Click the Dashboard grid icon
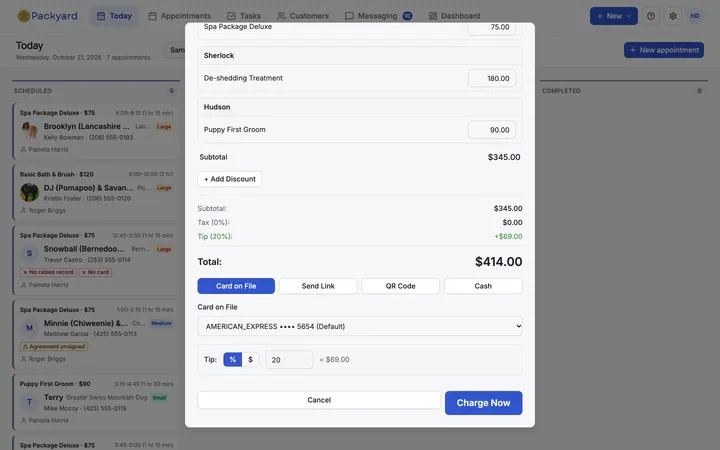Screen dimensions: 720x450 [x=433, y=16]
